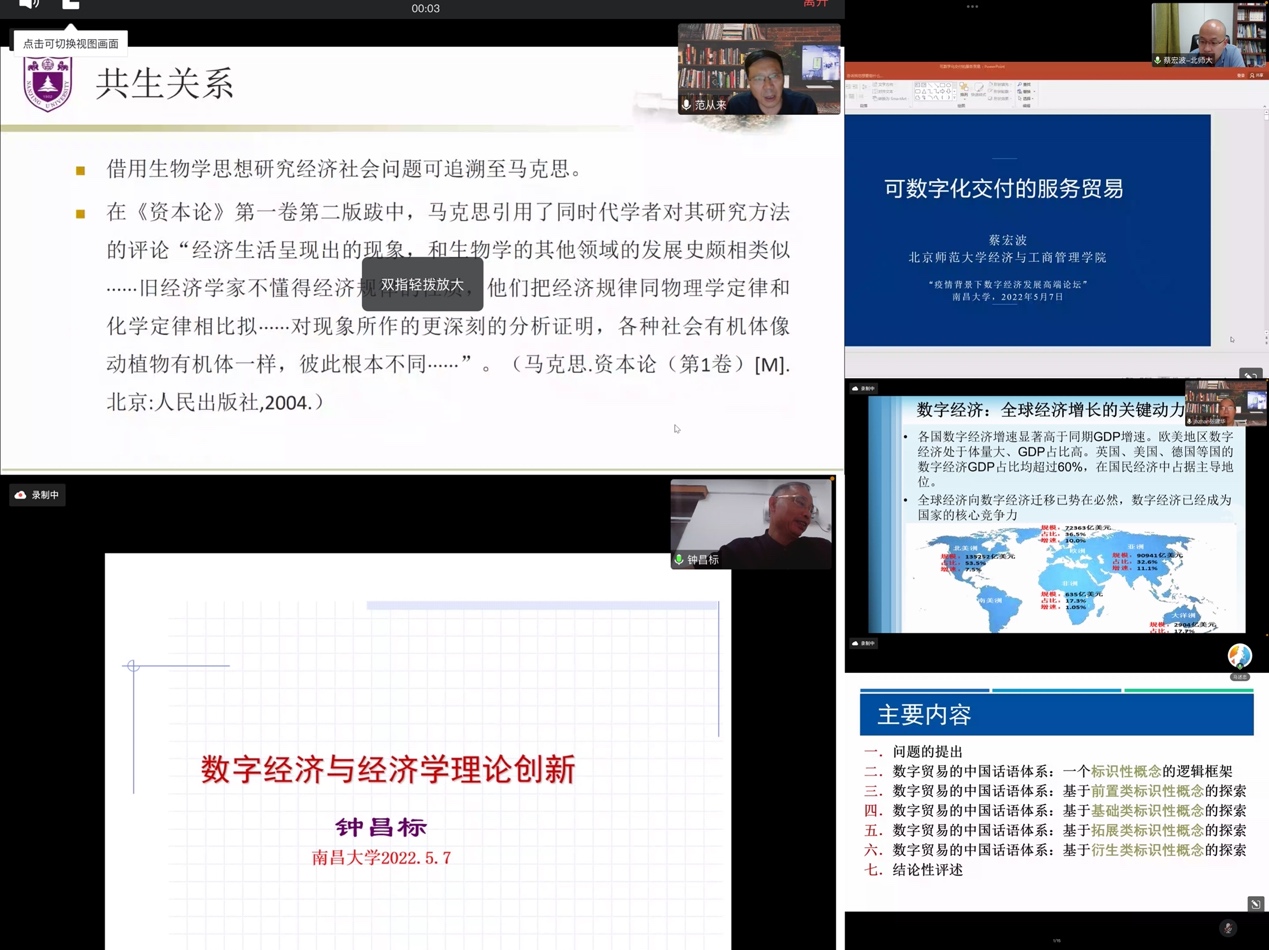Click the blue slide title 可数字化交付的服务贸易
Image resolution: width=1269 pixels, height=950 pixels.
tap(1003, 189)
